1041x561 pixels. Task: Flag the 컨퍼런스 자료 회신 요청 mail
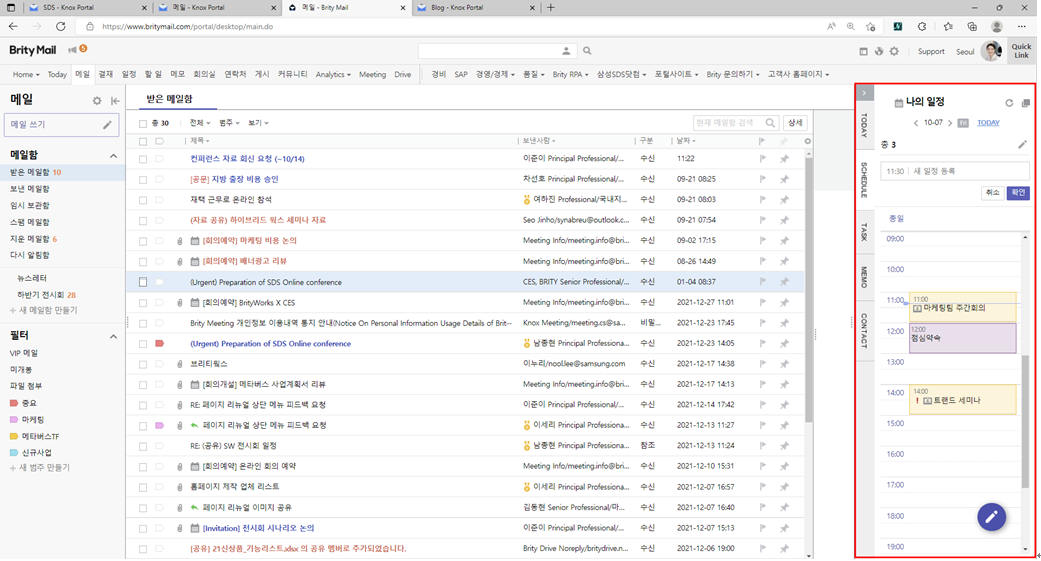[x=762, y=159]
